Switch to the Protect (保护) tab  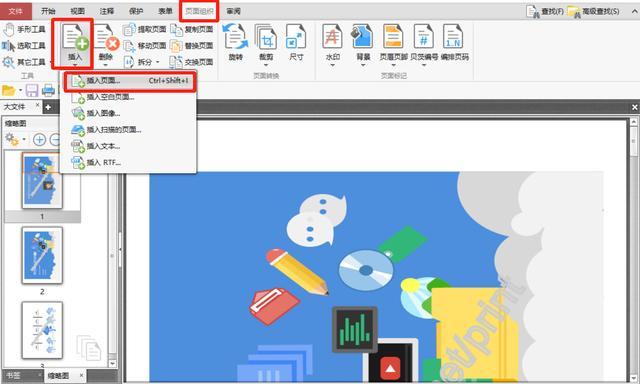point(136,11)
